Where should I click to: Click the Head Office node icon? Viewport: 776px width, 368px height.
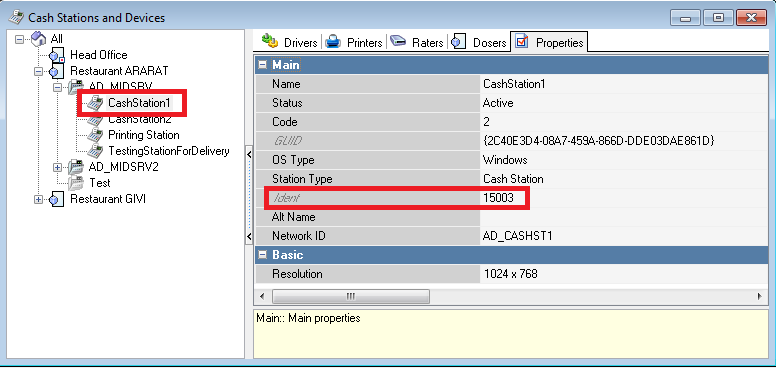[x=57, y=55]
